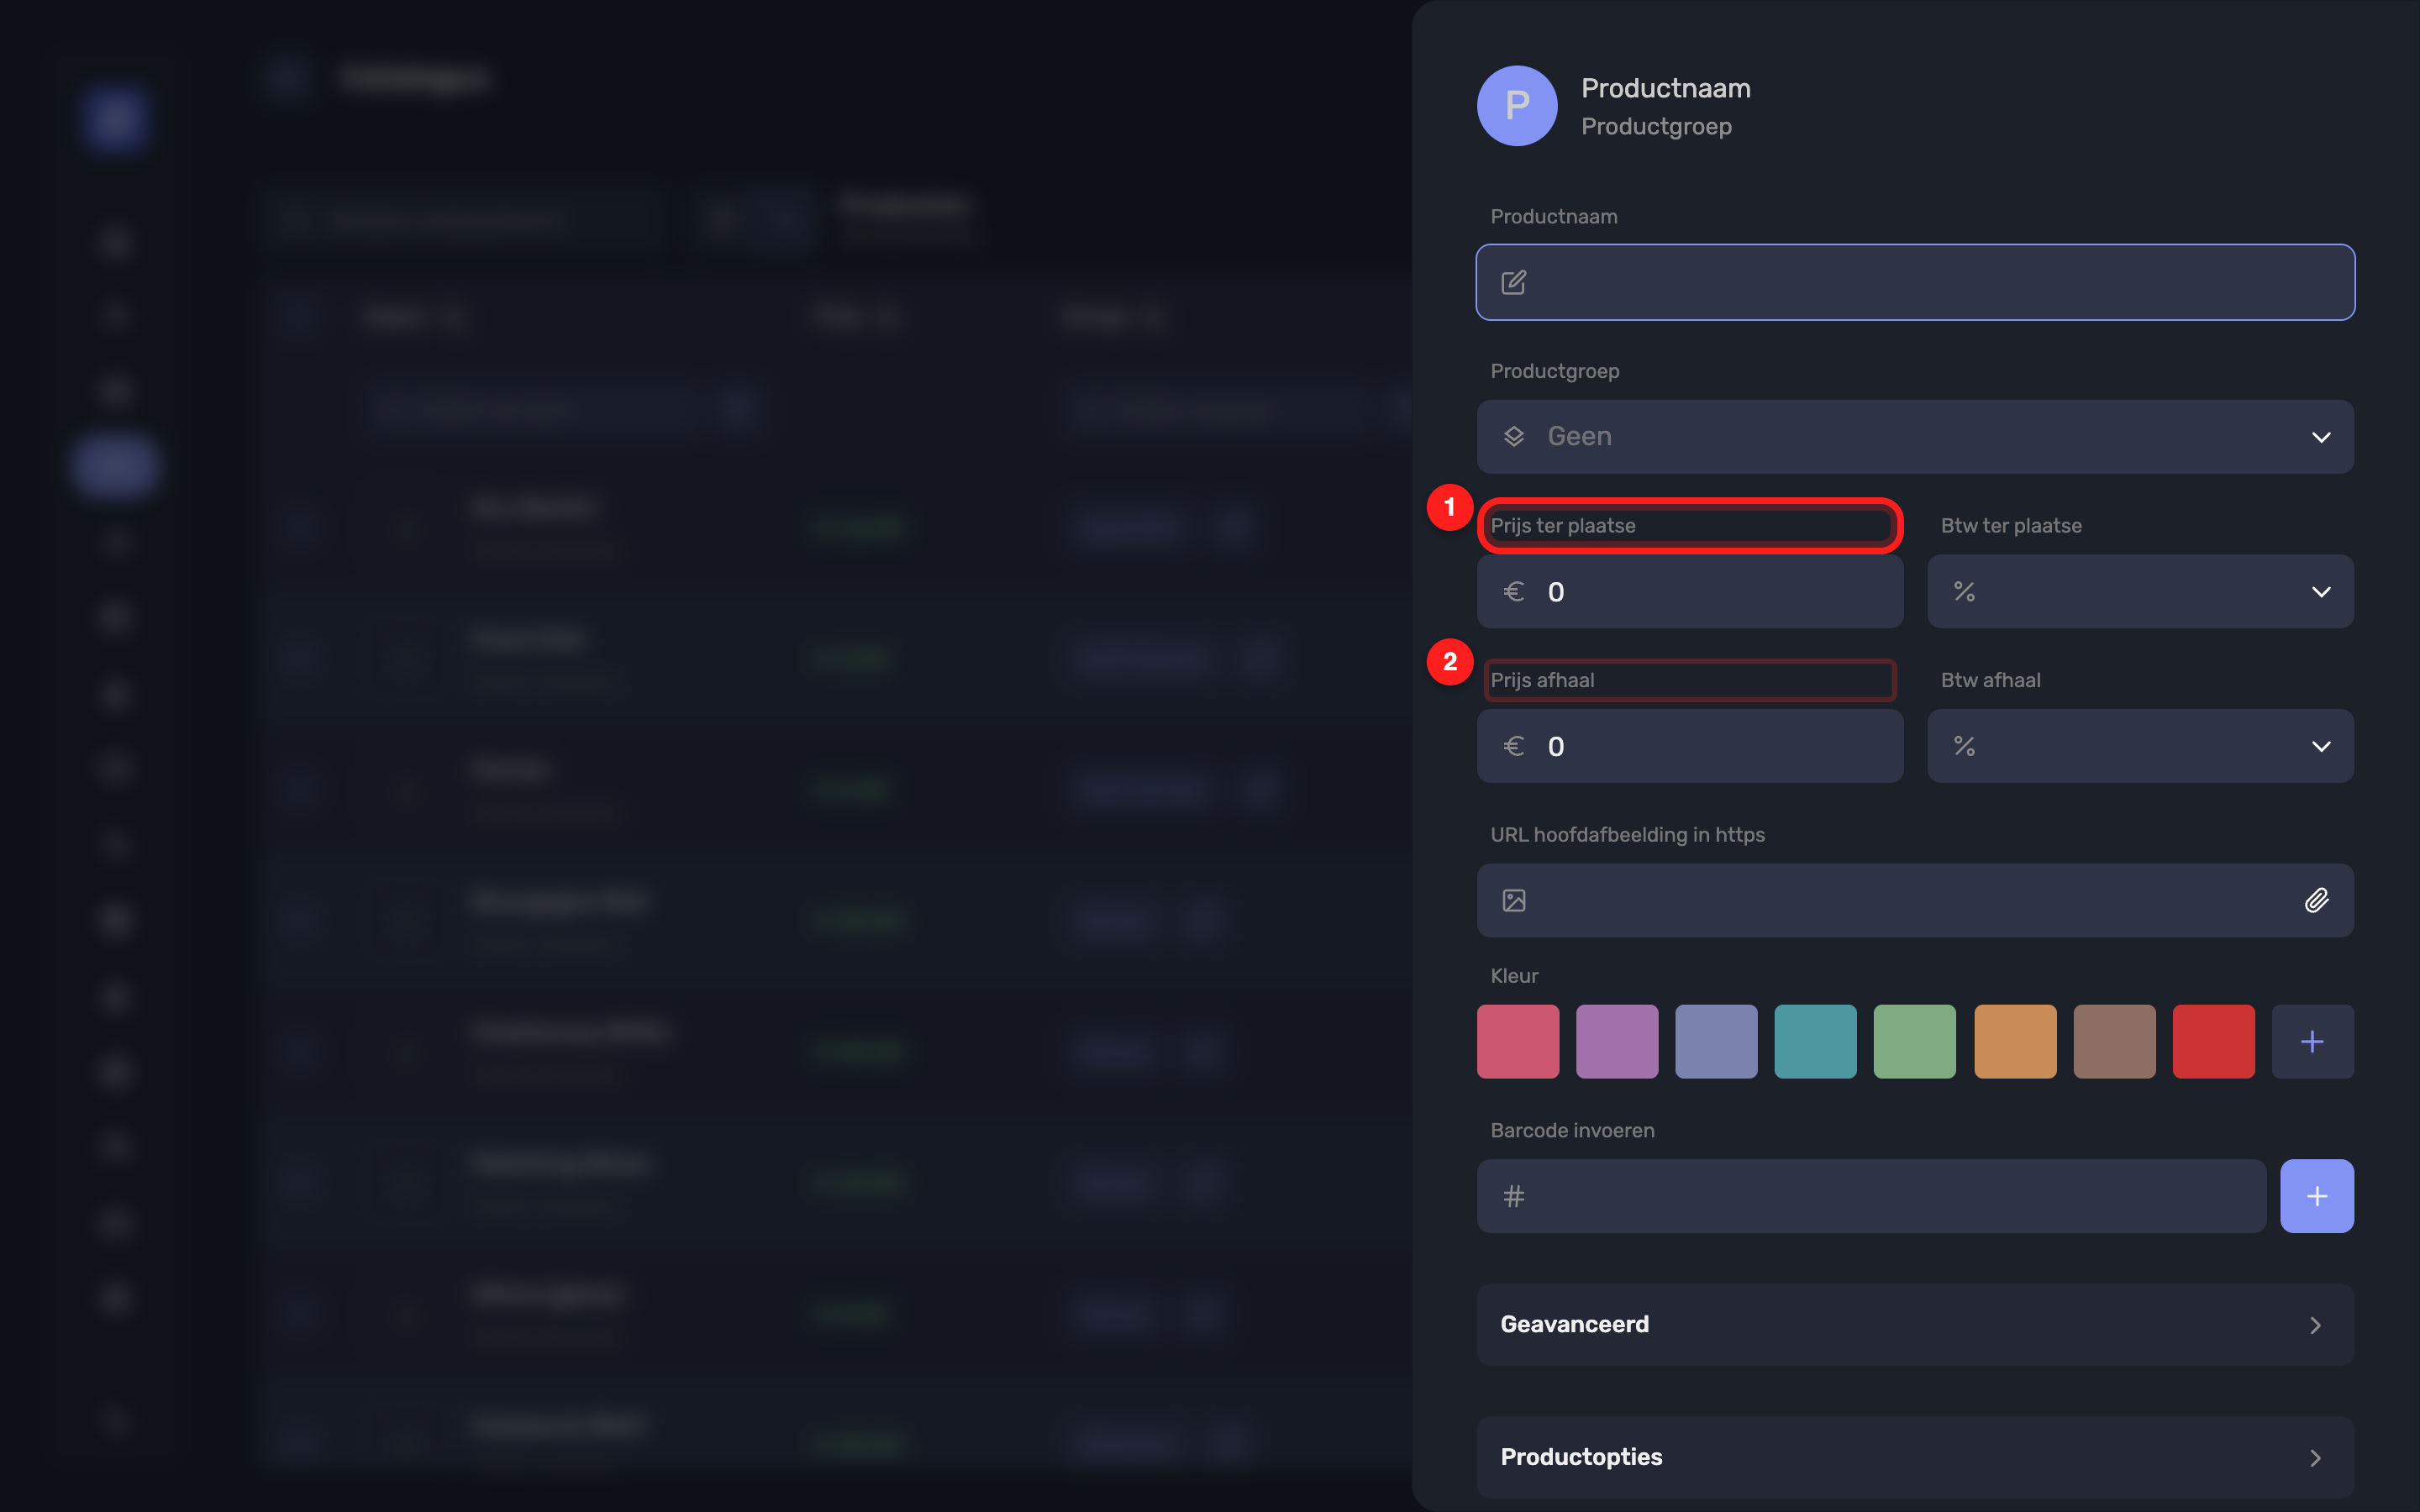Open the Btw afhaal percentage dropdown
This screenshot has height=1512, width=2420.
pyautogui.click(x=2140, y=746)
